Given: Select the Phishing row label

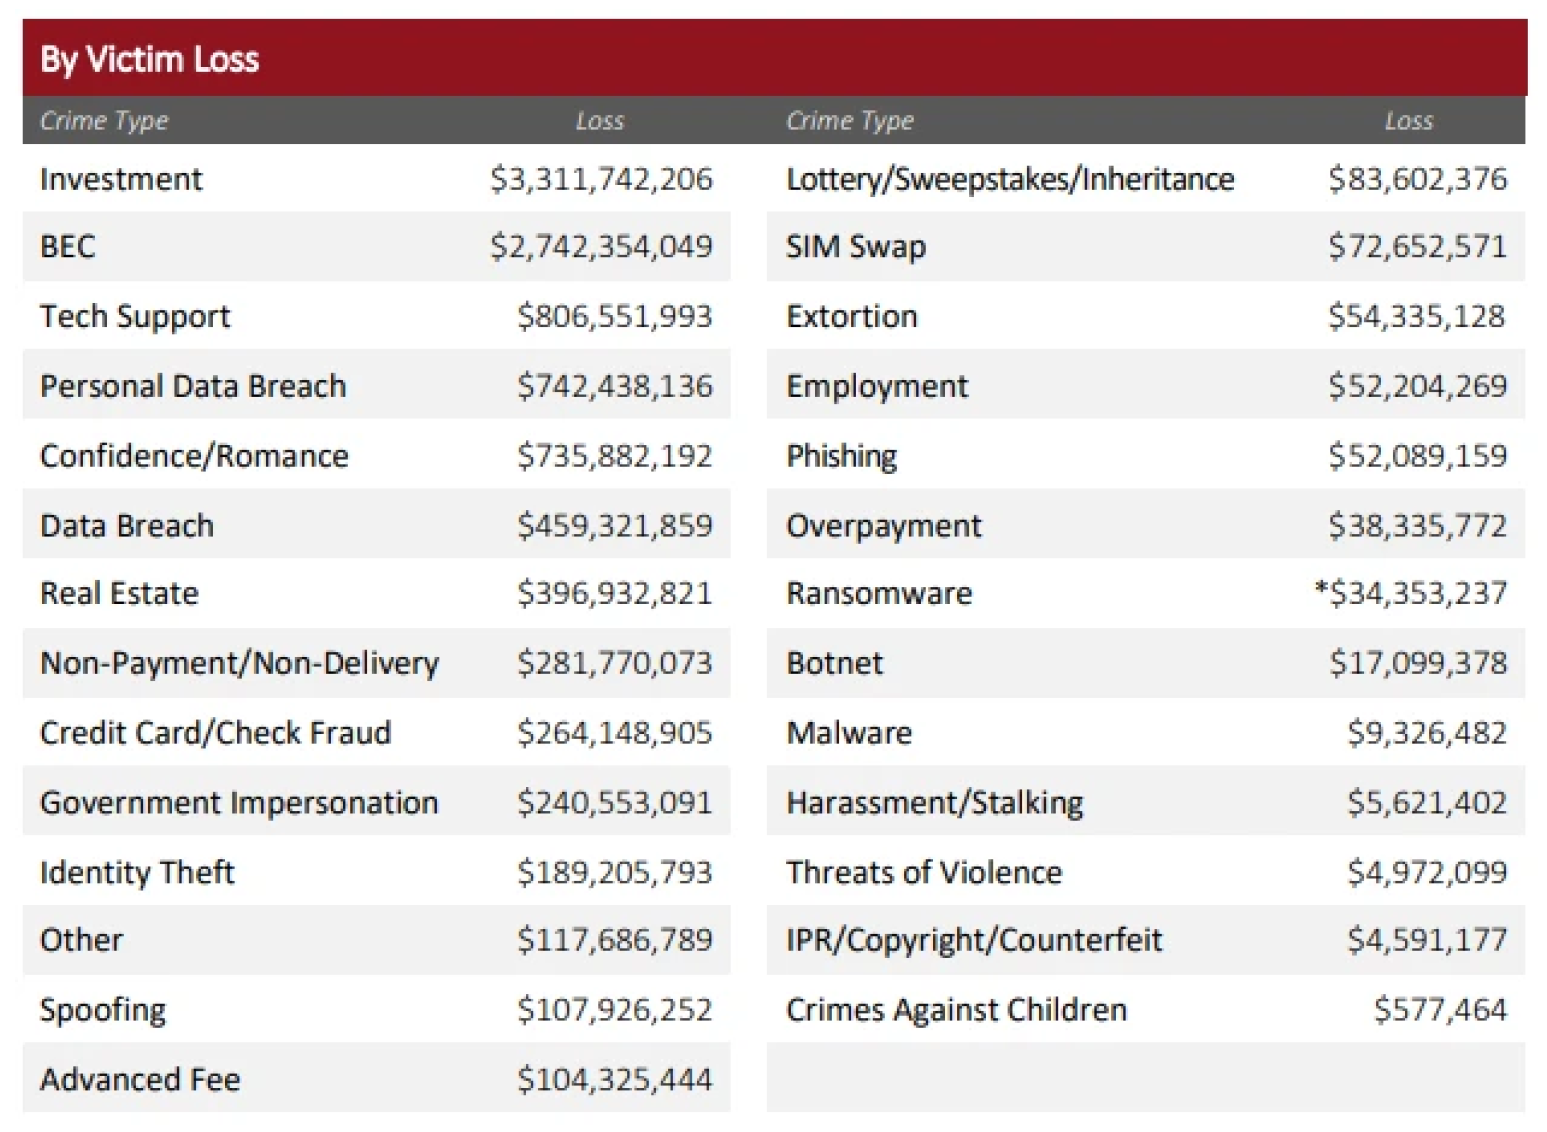Looking at the screenshot, I should click(x=842, y=456).
